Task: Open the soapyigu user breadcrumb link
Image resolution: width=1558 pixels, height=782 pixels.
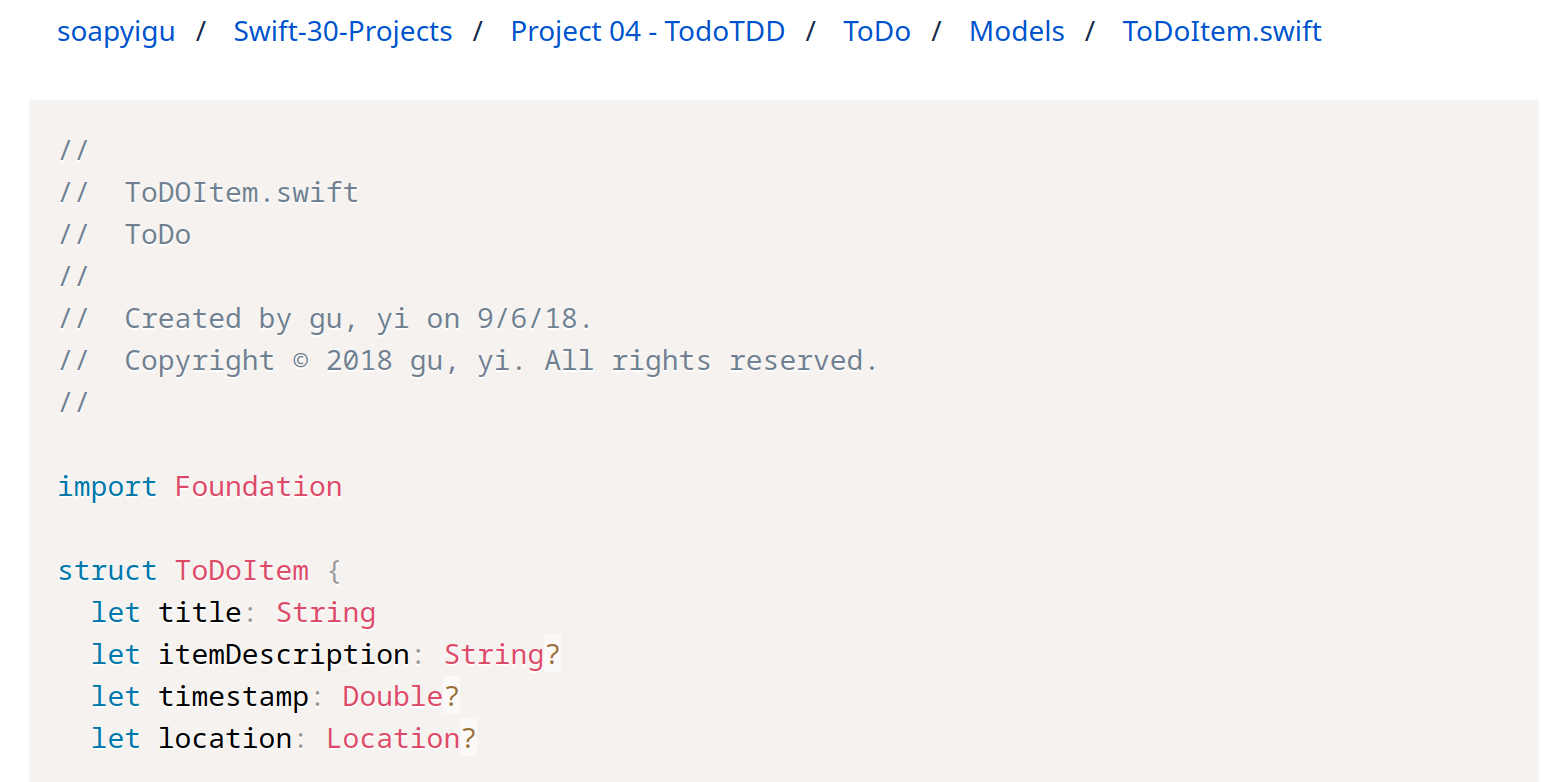Action: pos(116,32)
